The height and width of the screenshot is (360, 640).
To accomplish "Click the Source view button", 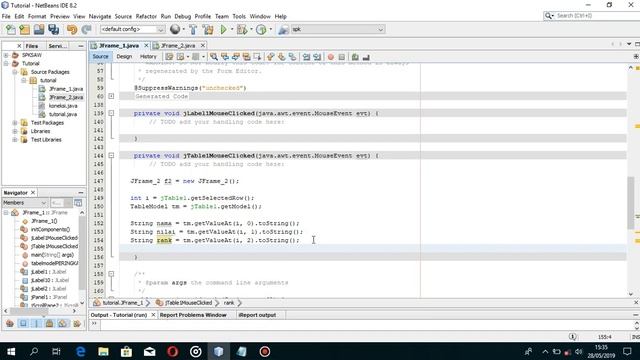I will [100, 57].
